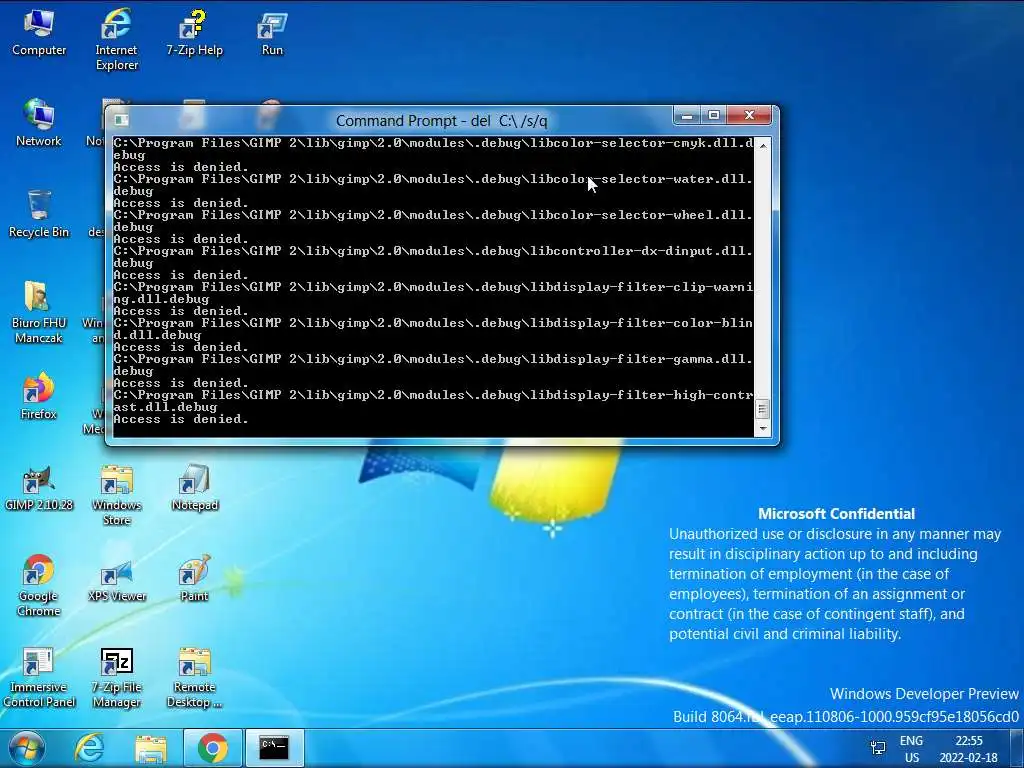Click the 'libdisplay-filter-gamma.dll' path line
The height and width of the screenshot is (768, 1024).
click(433, 359)
